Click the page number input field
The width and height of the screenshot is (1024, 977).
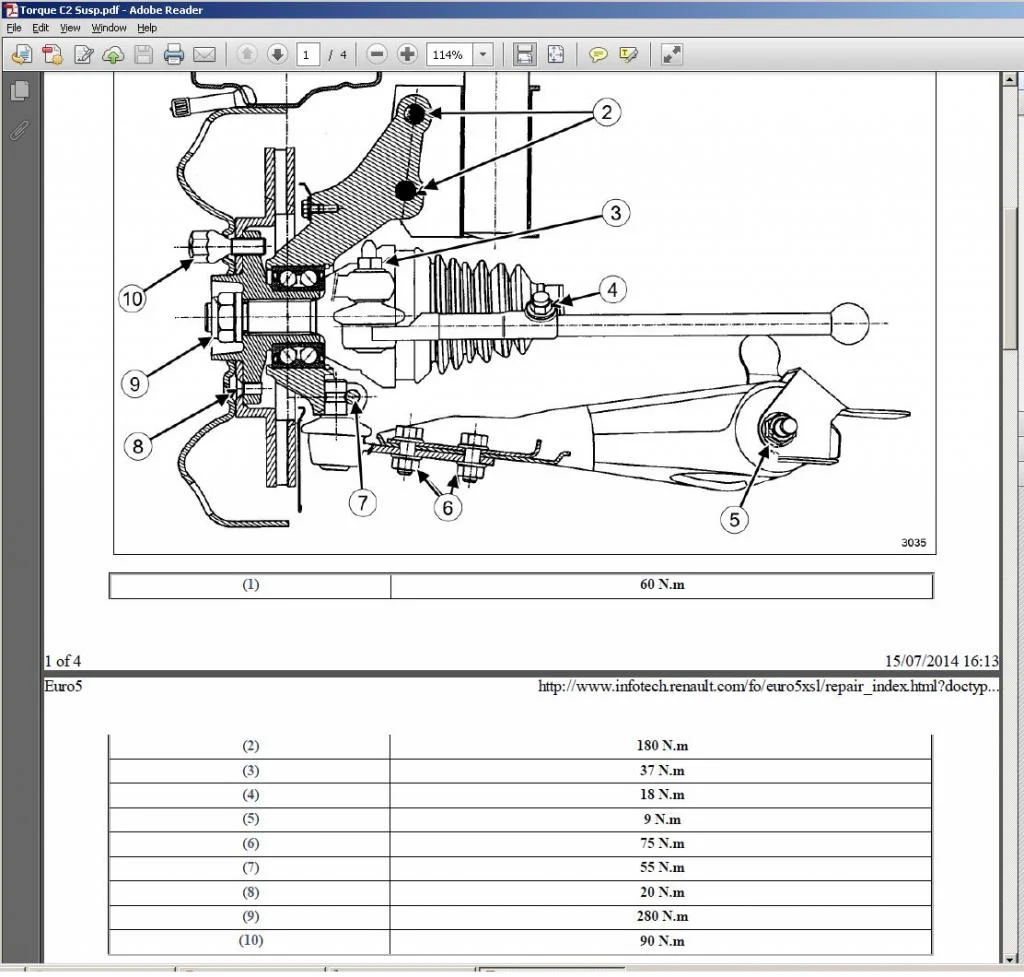(x=308, y=55)
